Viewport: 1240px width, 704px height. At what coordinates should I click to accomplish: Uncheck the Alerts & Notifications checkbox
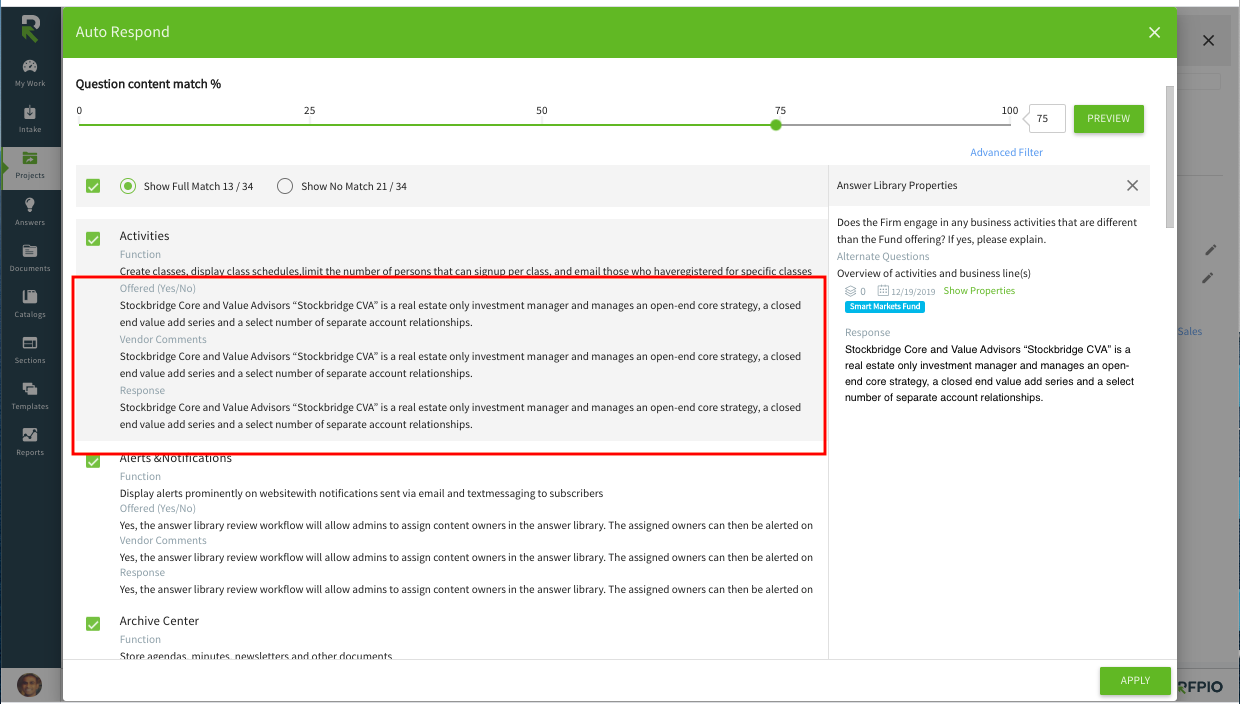click(93, 461)
